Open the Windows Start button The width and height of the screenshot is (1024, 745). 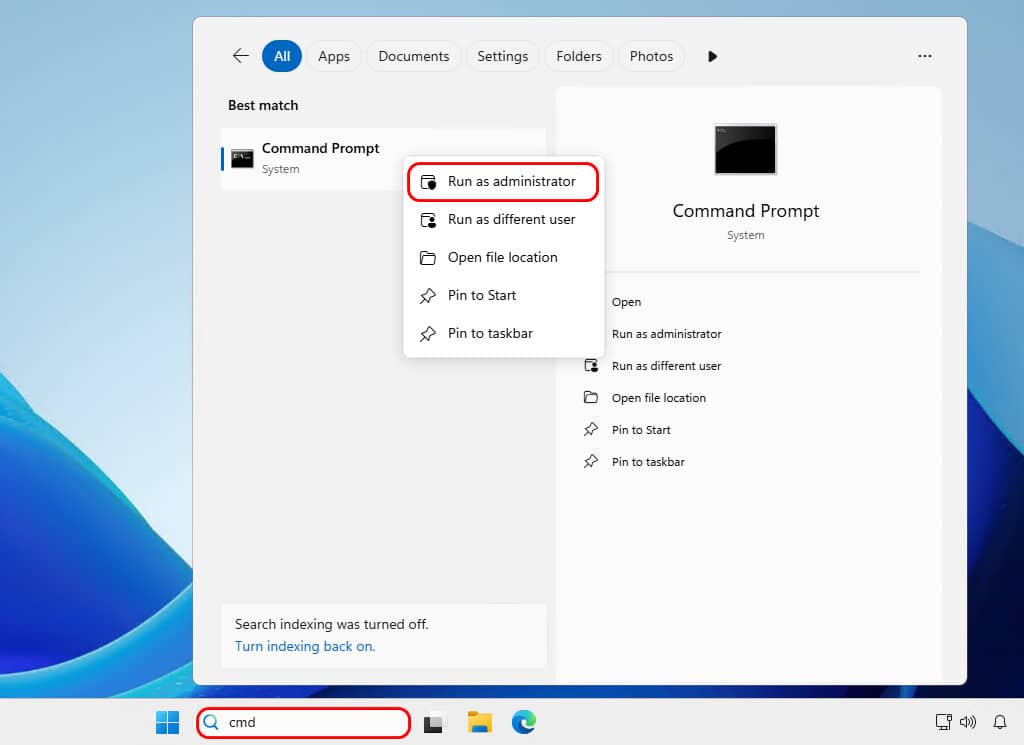[x=167, y=722]
